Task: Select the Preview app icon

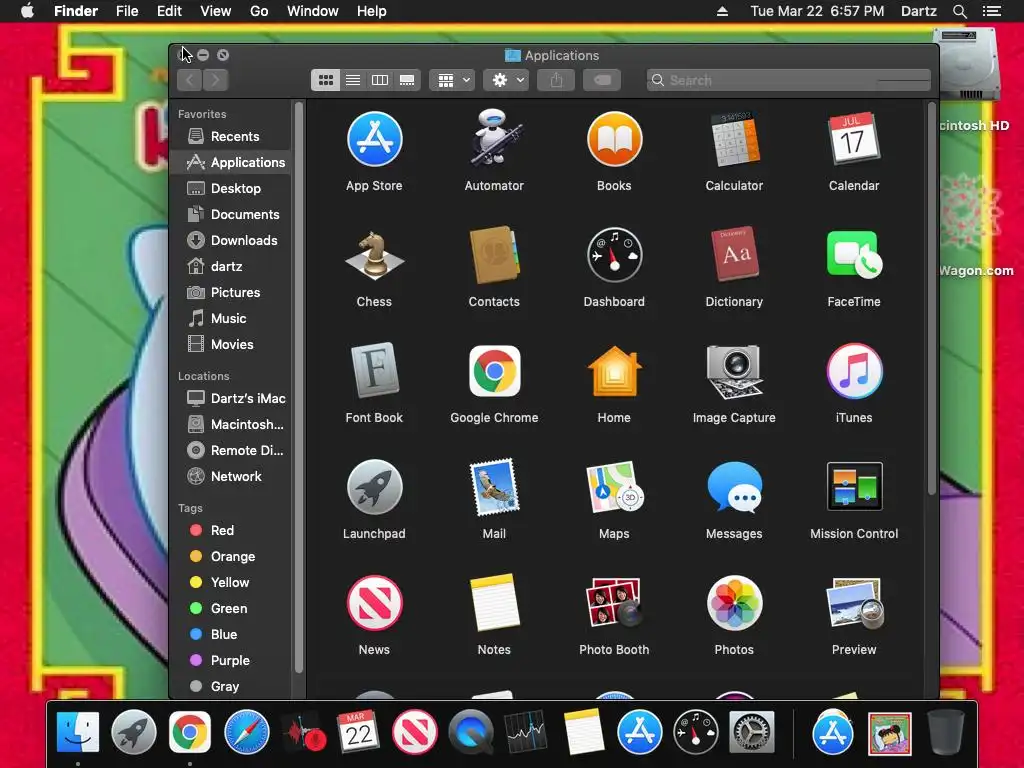Action: point(854,603)
